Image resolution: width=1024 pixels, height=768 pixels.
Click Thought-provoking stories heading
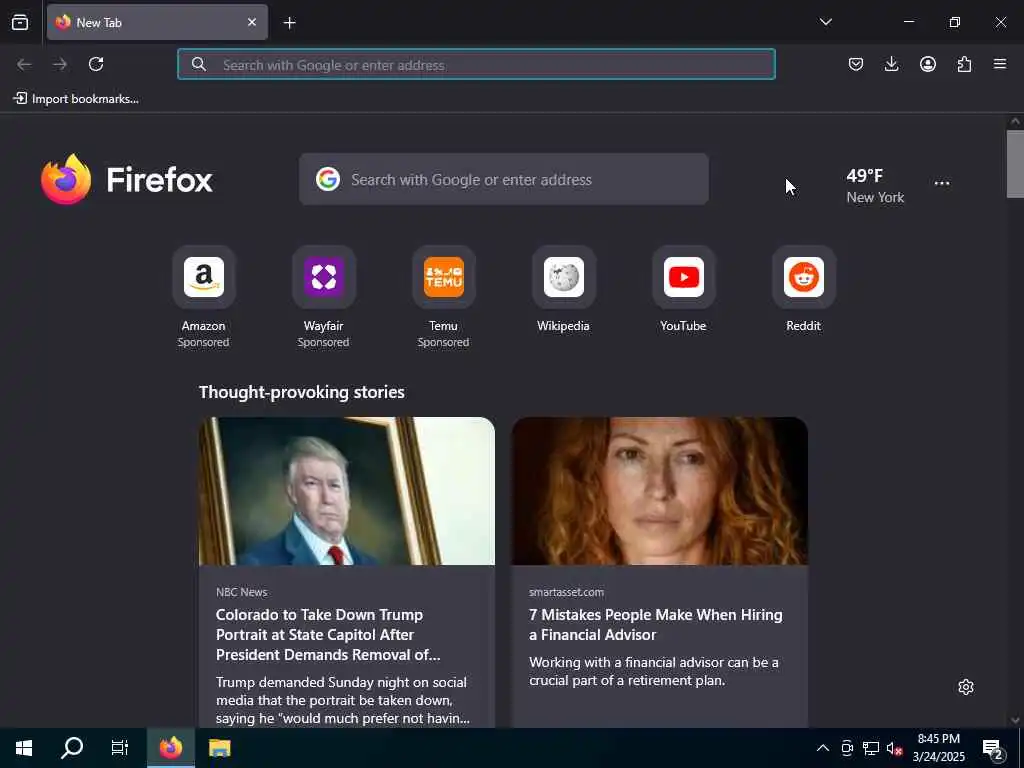(x=302, y=392)
